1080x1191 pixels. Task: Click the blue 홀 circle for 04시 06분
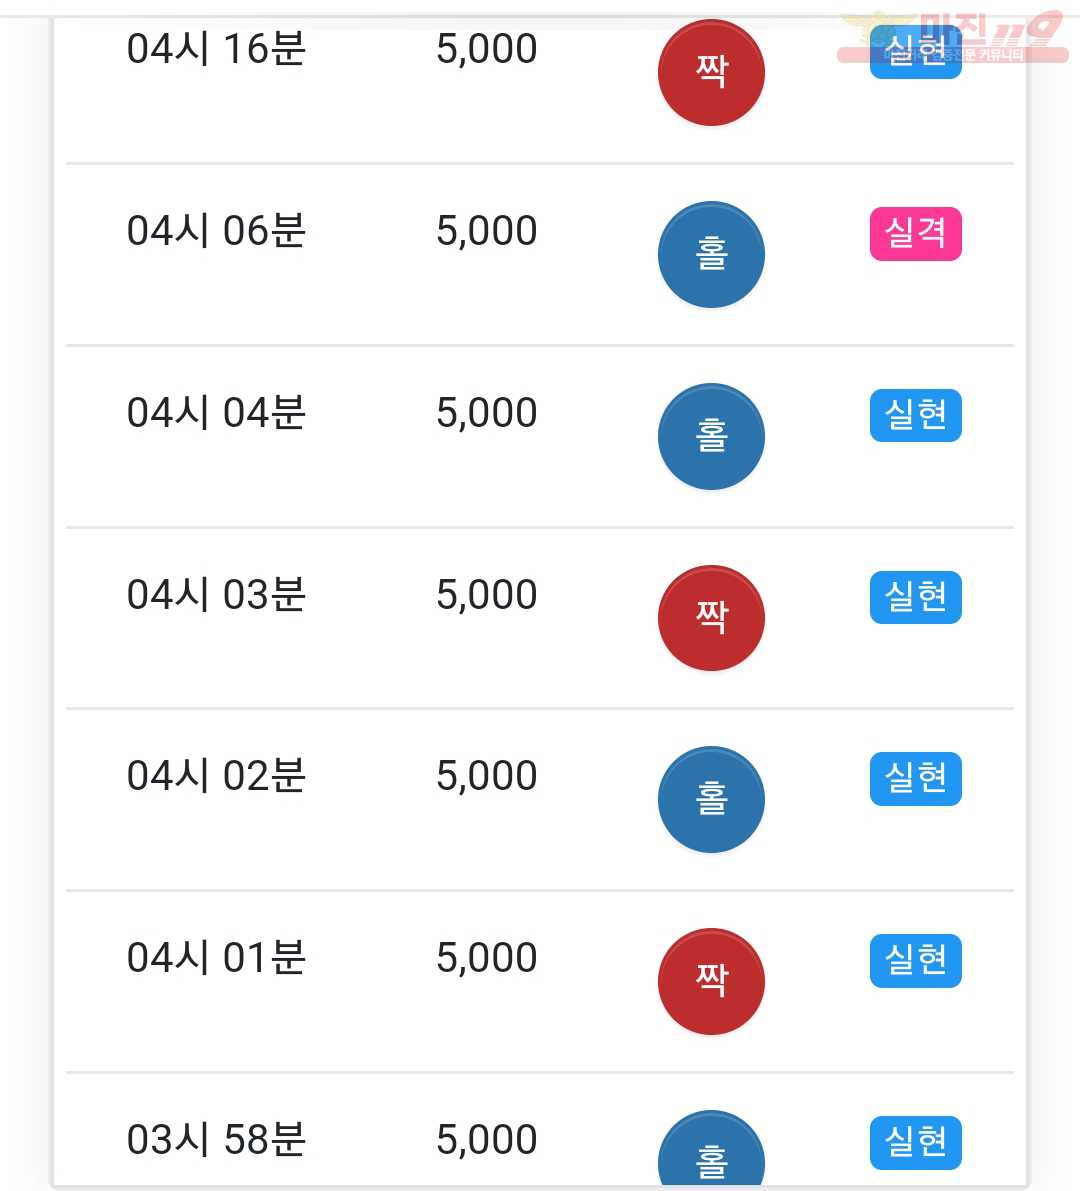(x=711, y=254)
